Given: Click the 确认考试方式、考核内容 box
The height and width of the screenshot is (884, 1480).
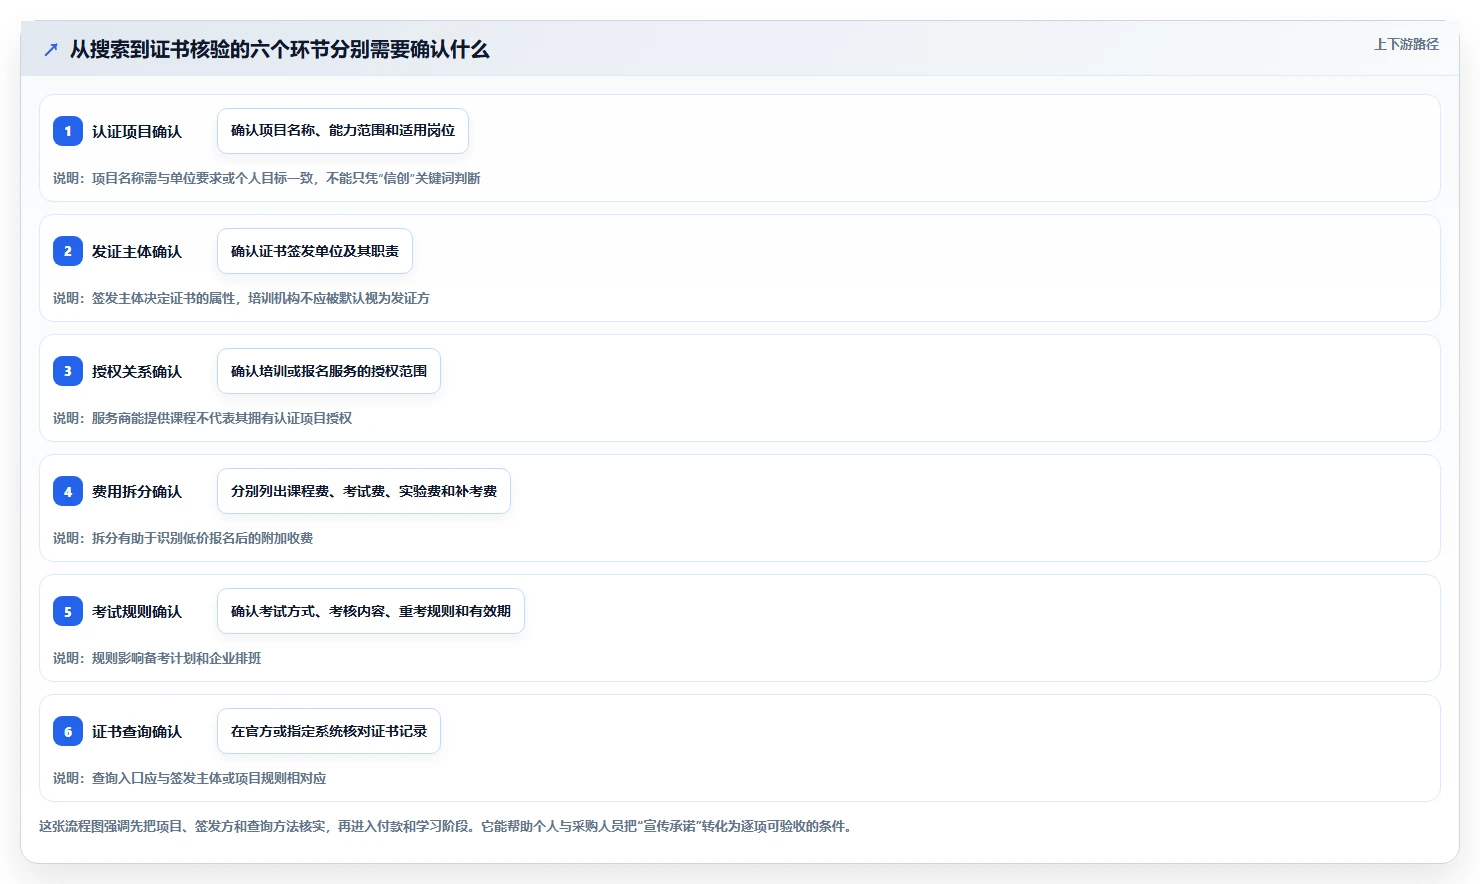Looking at the screenshot, I should (371, 611).
